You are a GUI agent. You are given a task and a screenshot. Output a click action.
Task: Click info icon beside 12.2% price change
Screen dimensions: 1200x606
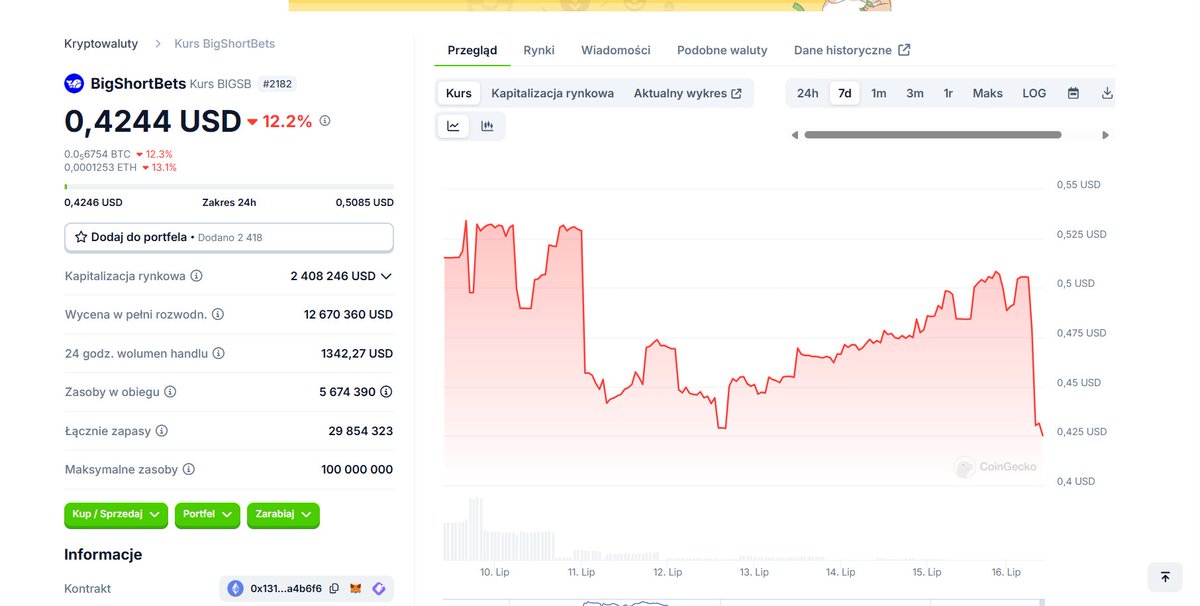(325, 121)
